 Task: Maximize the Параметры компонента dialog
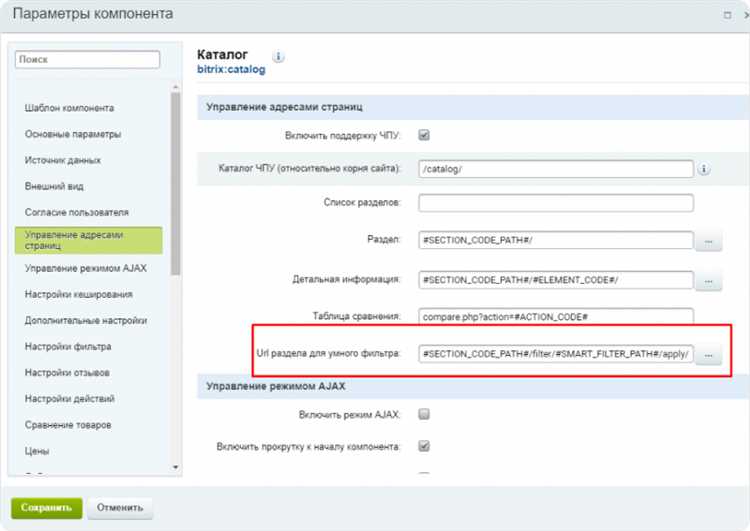point(727,15)
